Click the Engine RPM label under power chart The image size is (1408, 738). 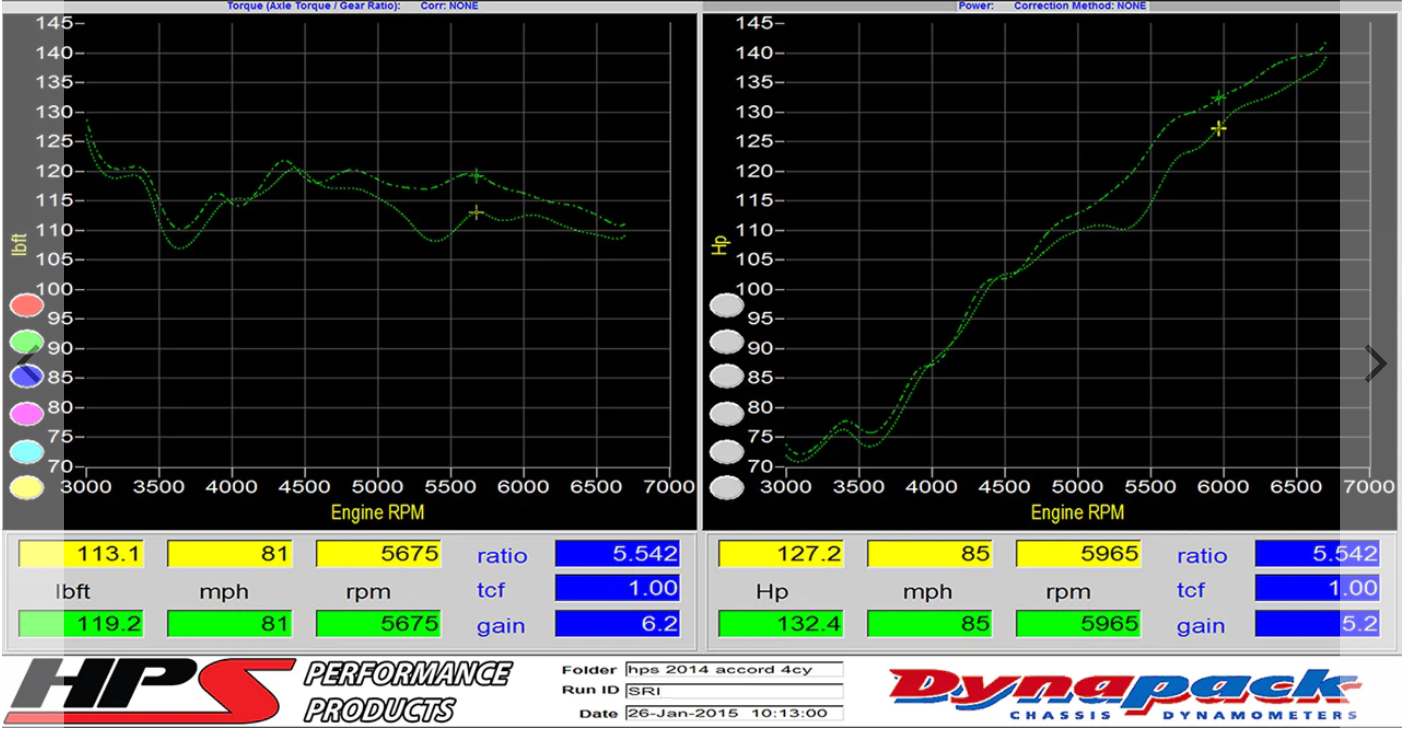point(1077,513)
